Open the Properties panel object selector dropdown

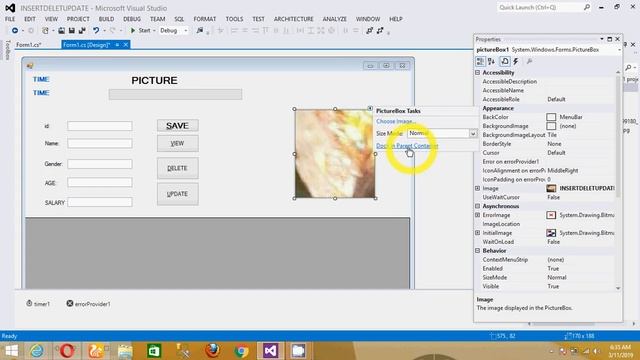(619, 49)
